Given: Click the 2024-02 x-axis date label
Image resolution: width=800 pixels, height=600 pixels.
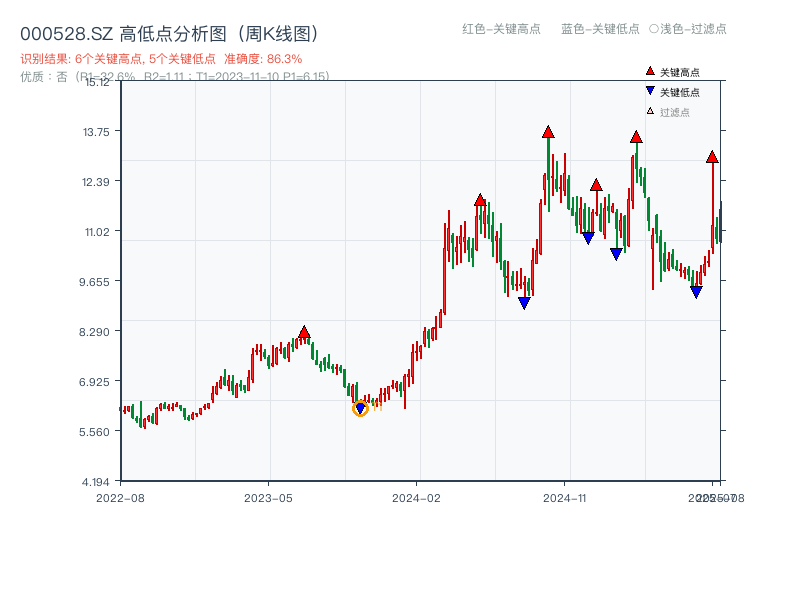Looking at the screenshot, I should point(416,498).
